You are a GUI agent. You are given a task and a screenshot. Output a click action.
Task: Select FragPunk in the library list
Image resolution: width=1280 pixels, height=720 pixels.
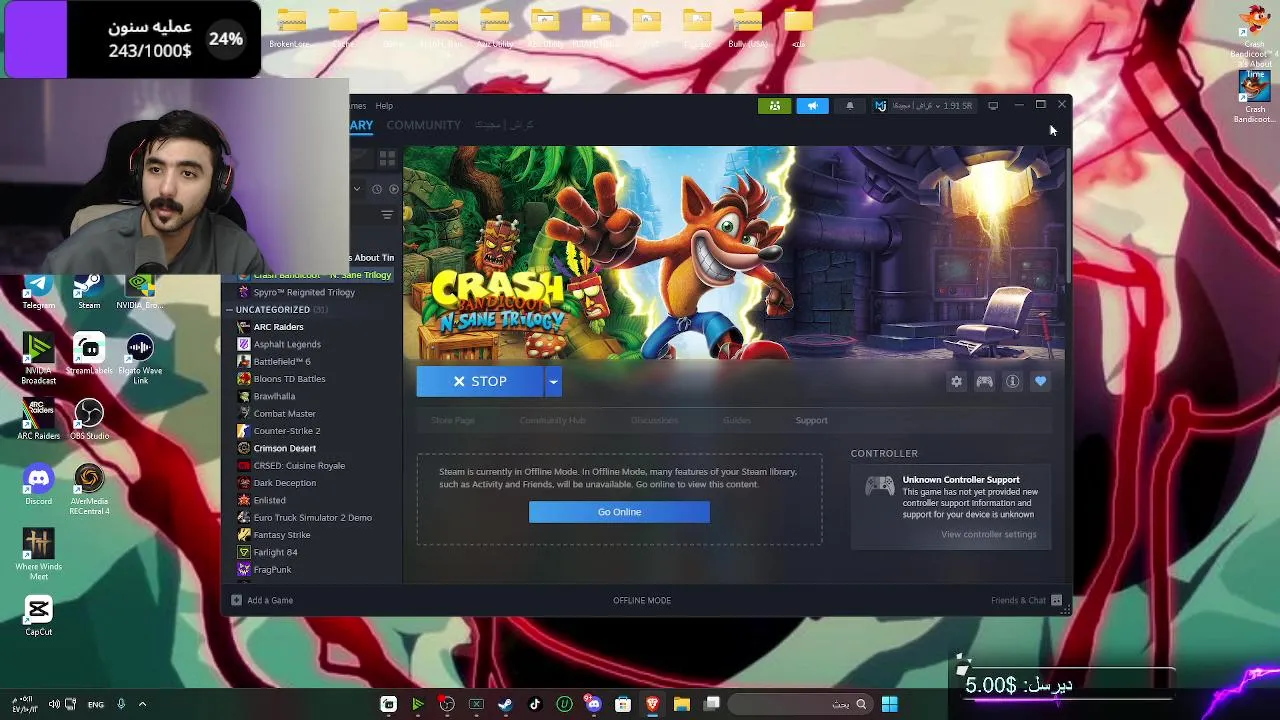point(272,569)
